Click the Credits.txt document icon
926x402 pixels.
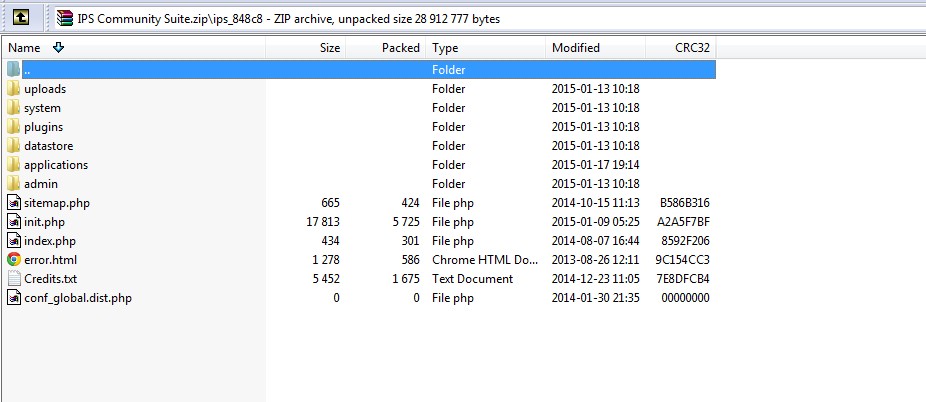(14, 279)
